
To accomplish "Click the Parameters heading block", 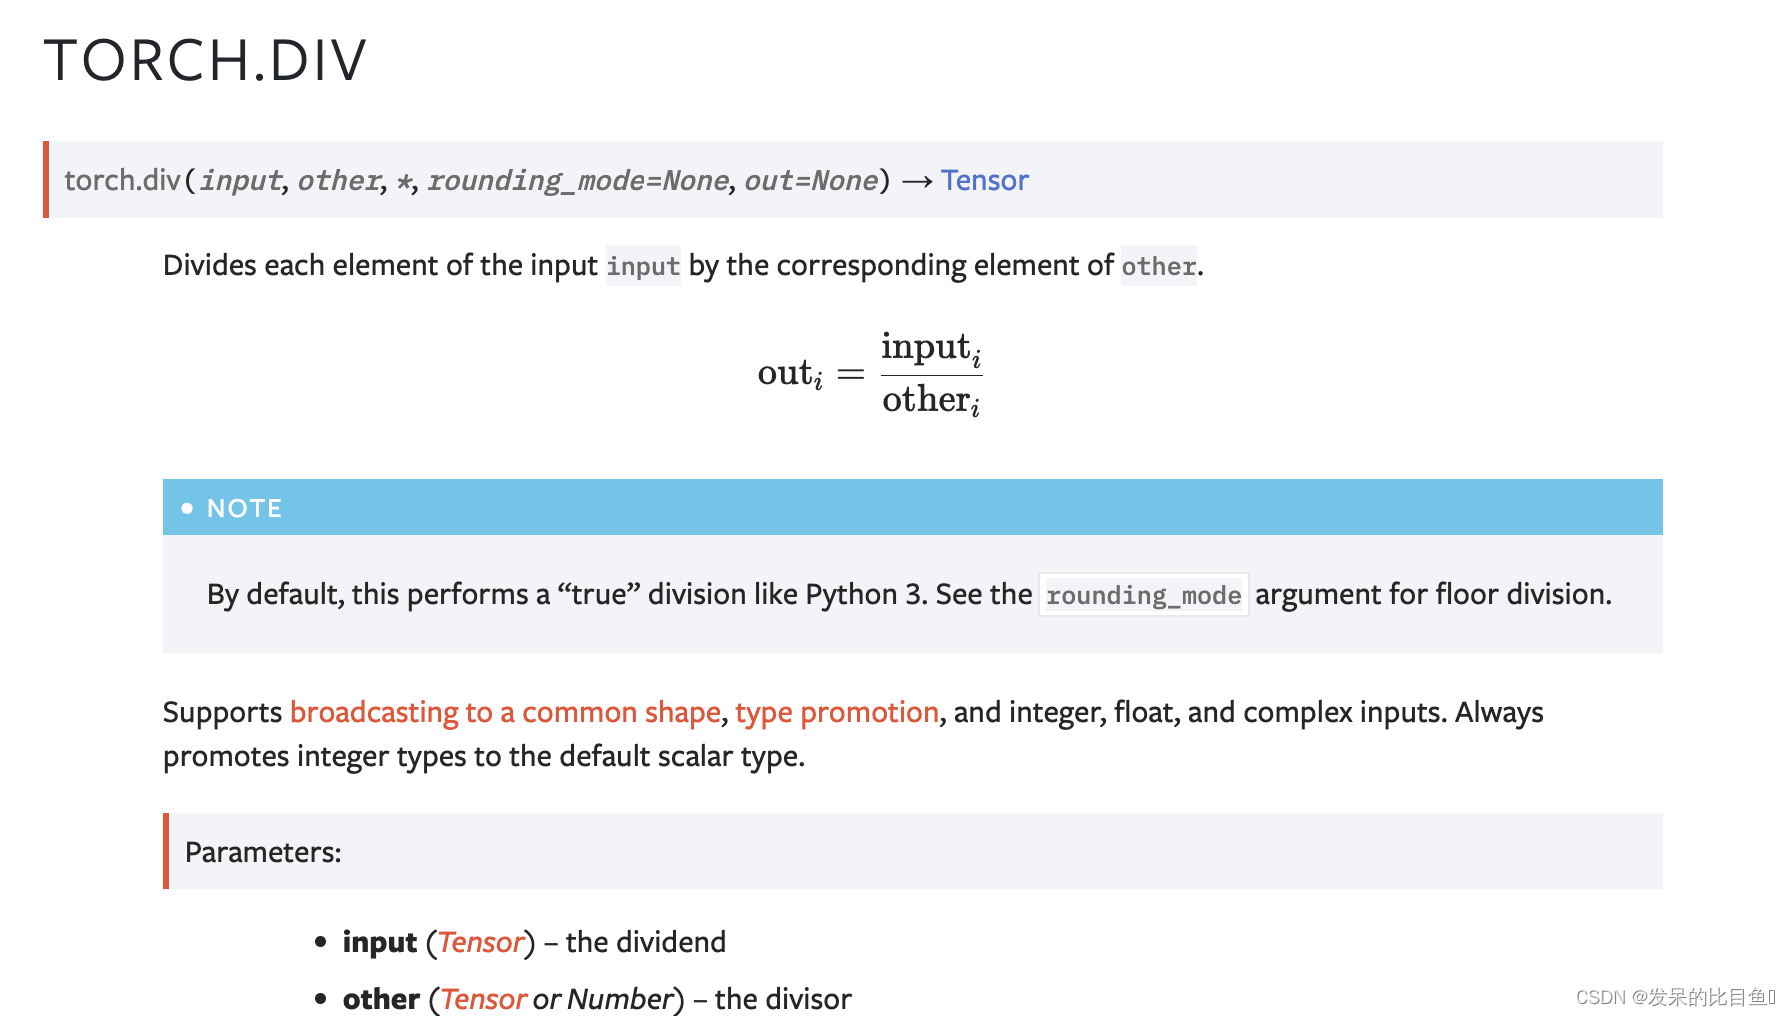I will point(262,851).
